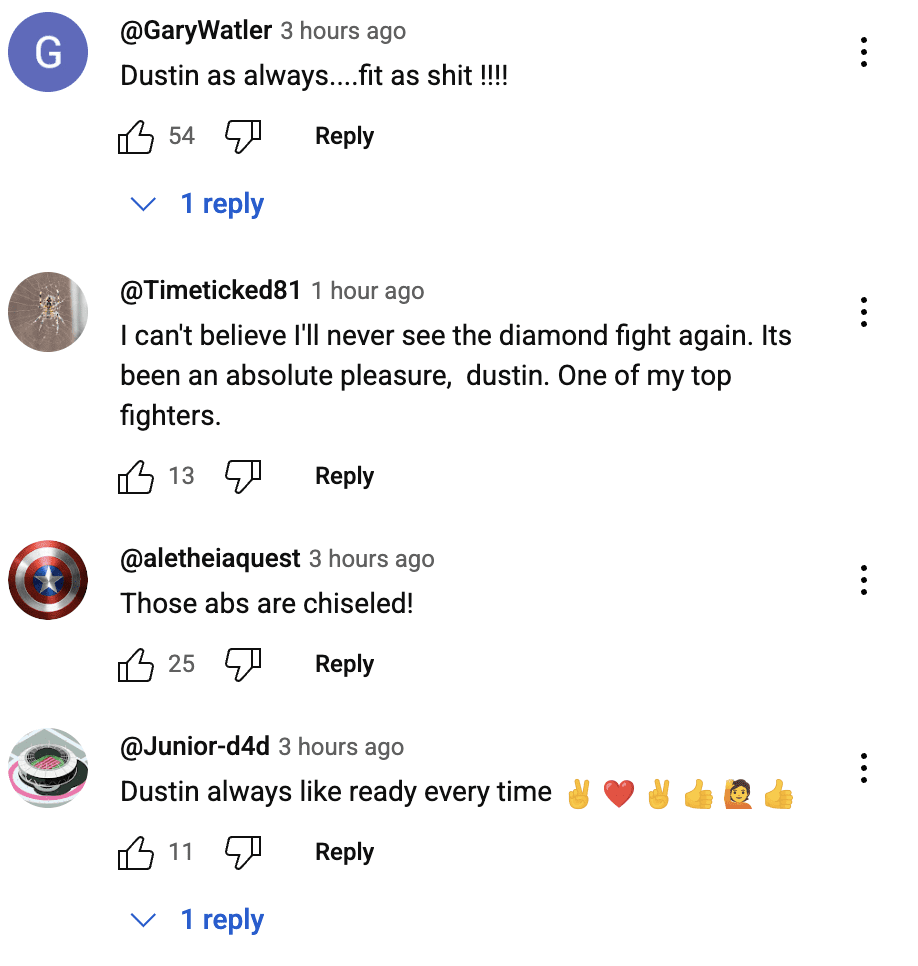This screenshot has height=966, width=918.
Task: Dislike the @Junior-d4d comment
Action: [243, 852]
